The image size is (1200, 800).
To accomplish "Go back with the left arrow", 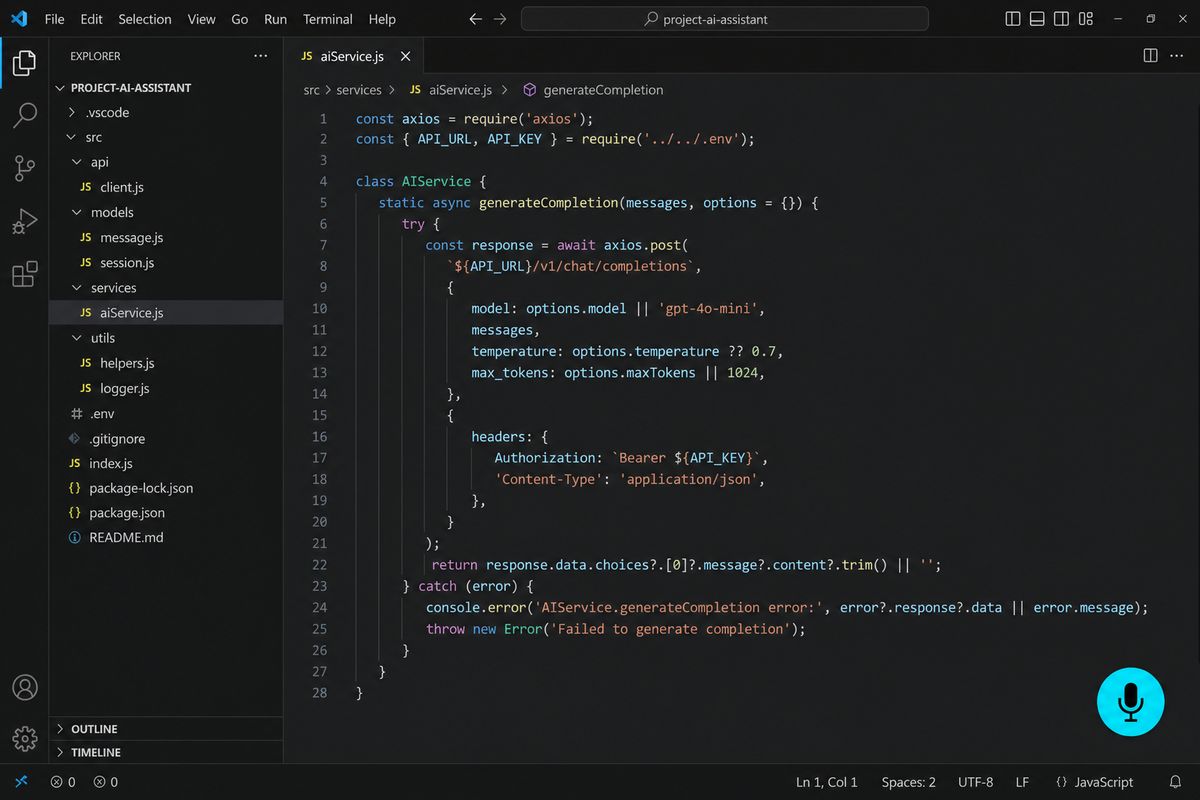I will click(476, 19).
